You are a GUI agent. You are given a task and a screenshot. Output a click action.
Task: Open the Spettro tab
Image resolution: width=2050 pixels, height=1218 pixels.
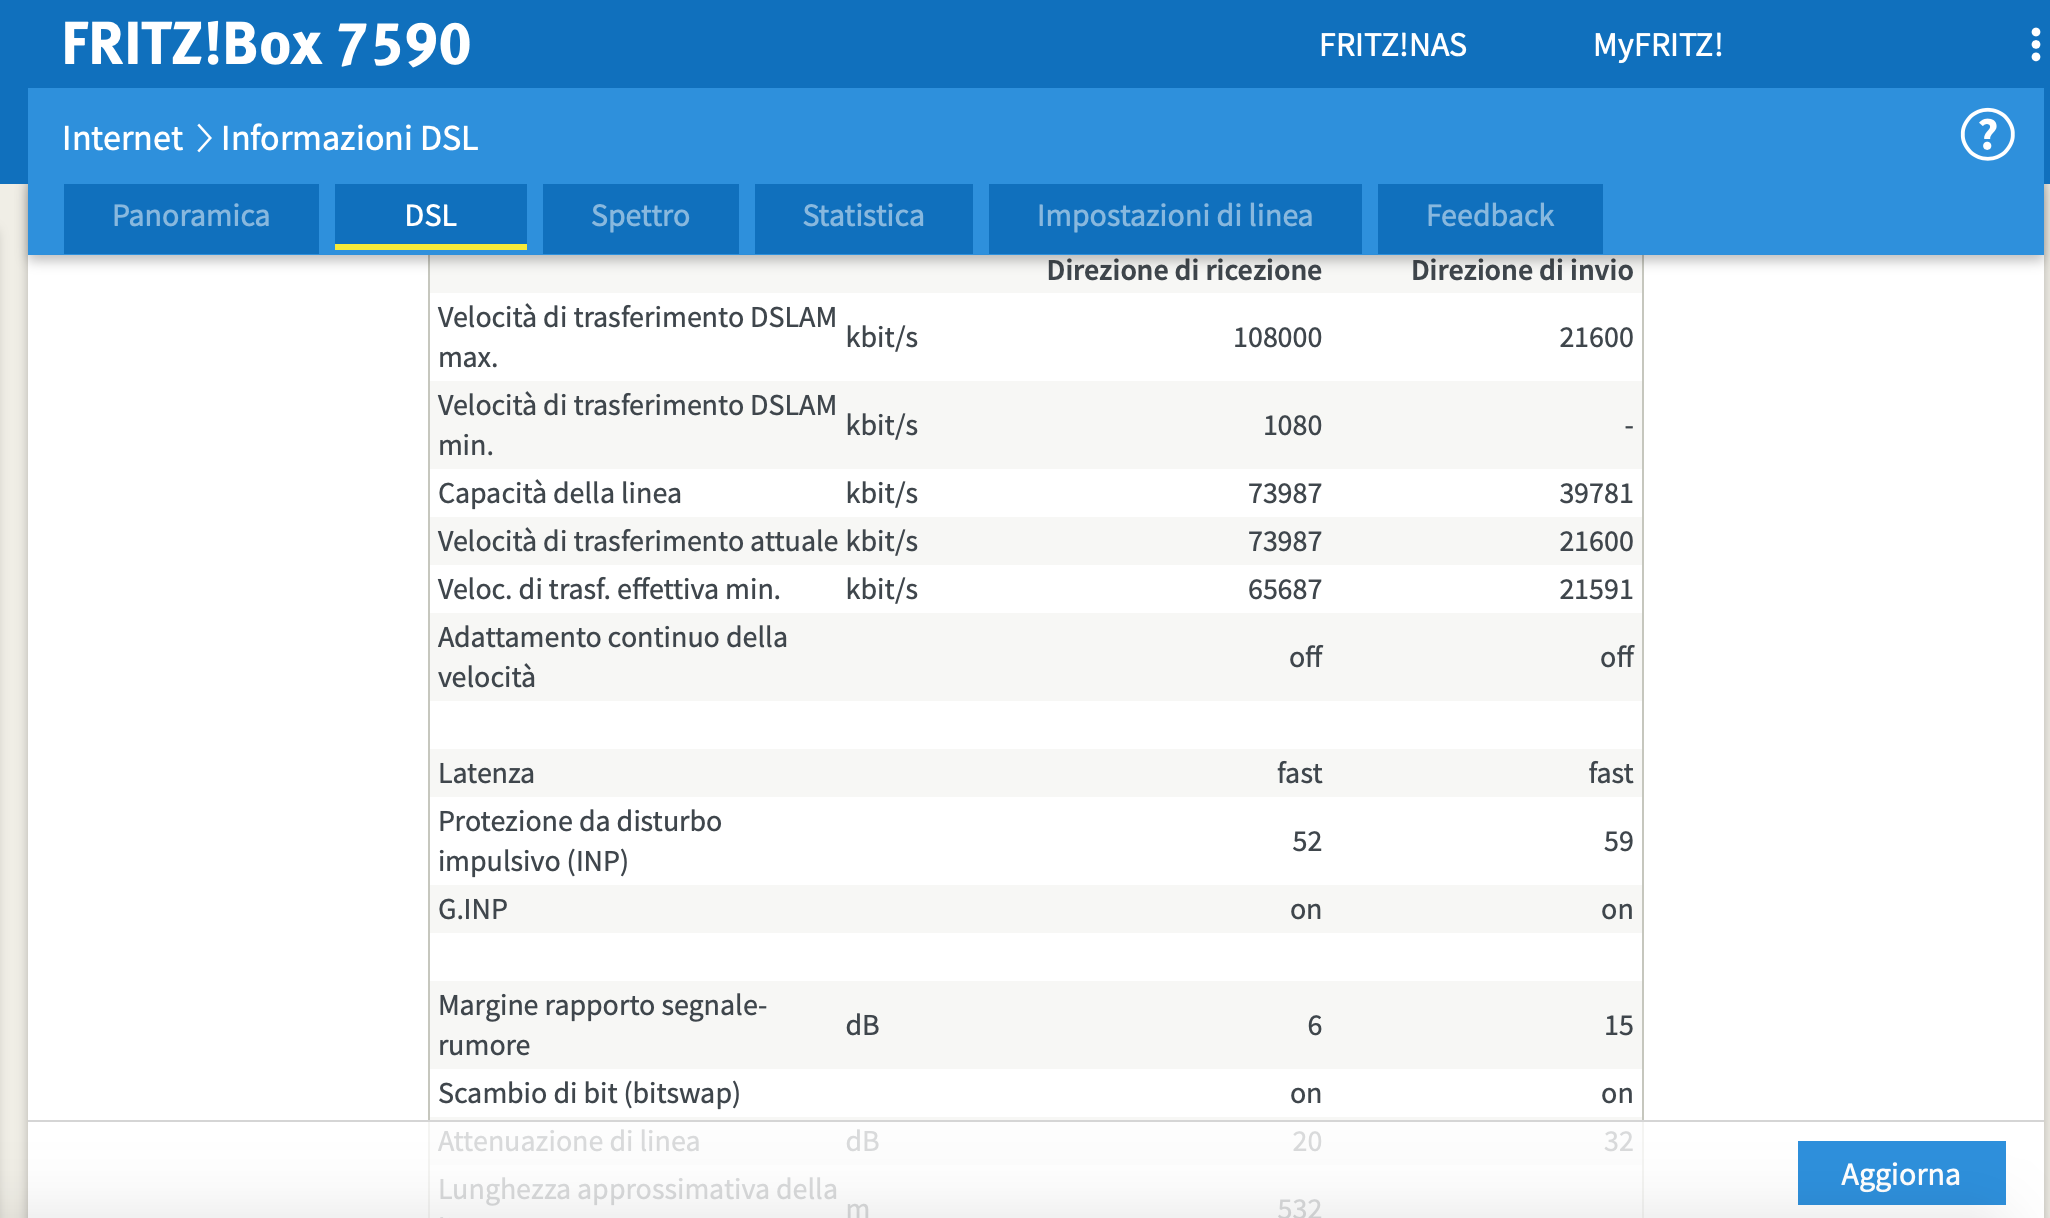click(640, 216)
